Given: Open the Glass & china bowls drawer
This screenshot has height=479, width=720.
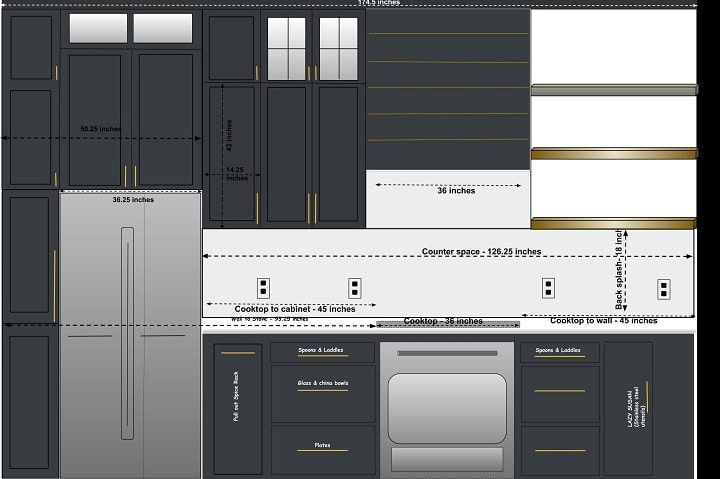Looking at the screenshot, I should [x=323, y=394].
